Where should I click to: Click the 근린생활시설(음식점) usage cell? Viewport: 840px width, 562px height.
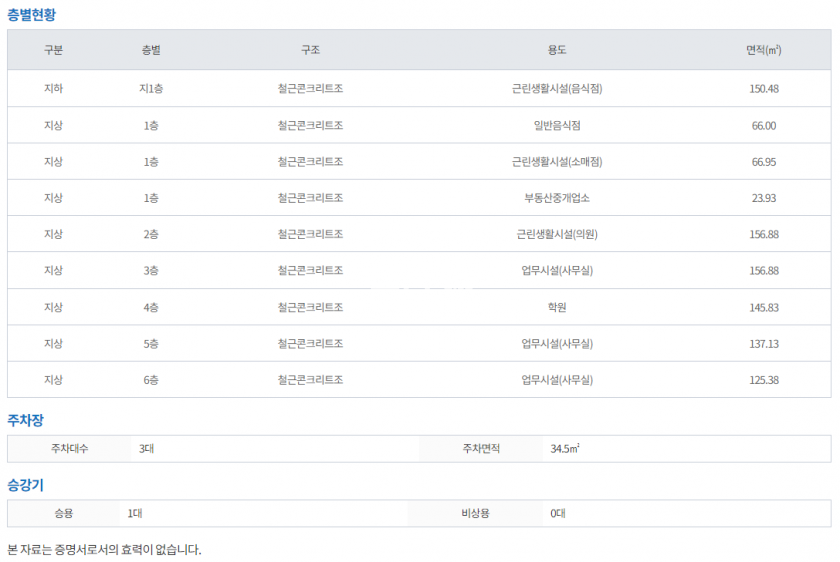(557, 88)
